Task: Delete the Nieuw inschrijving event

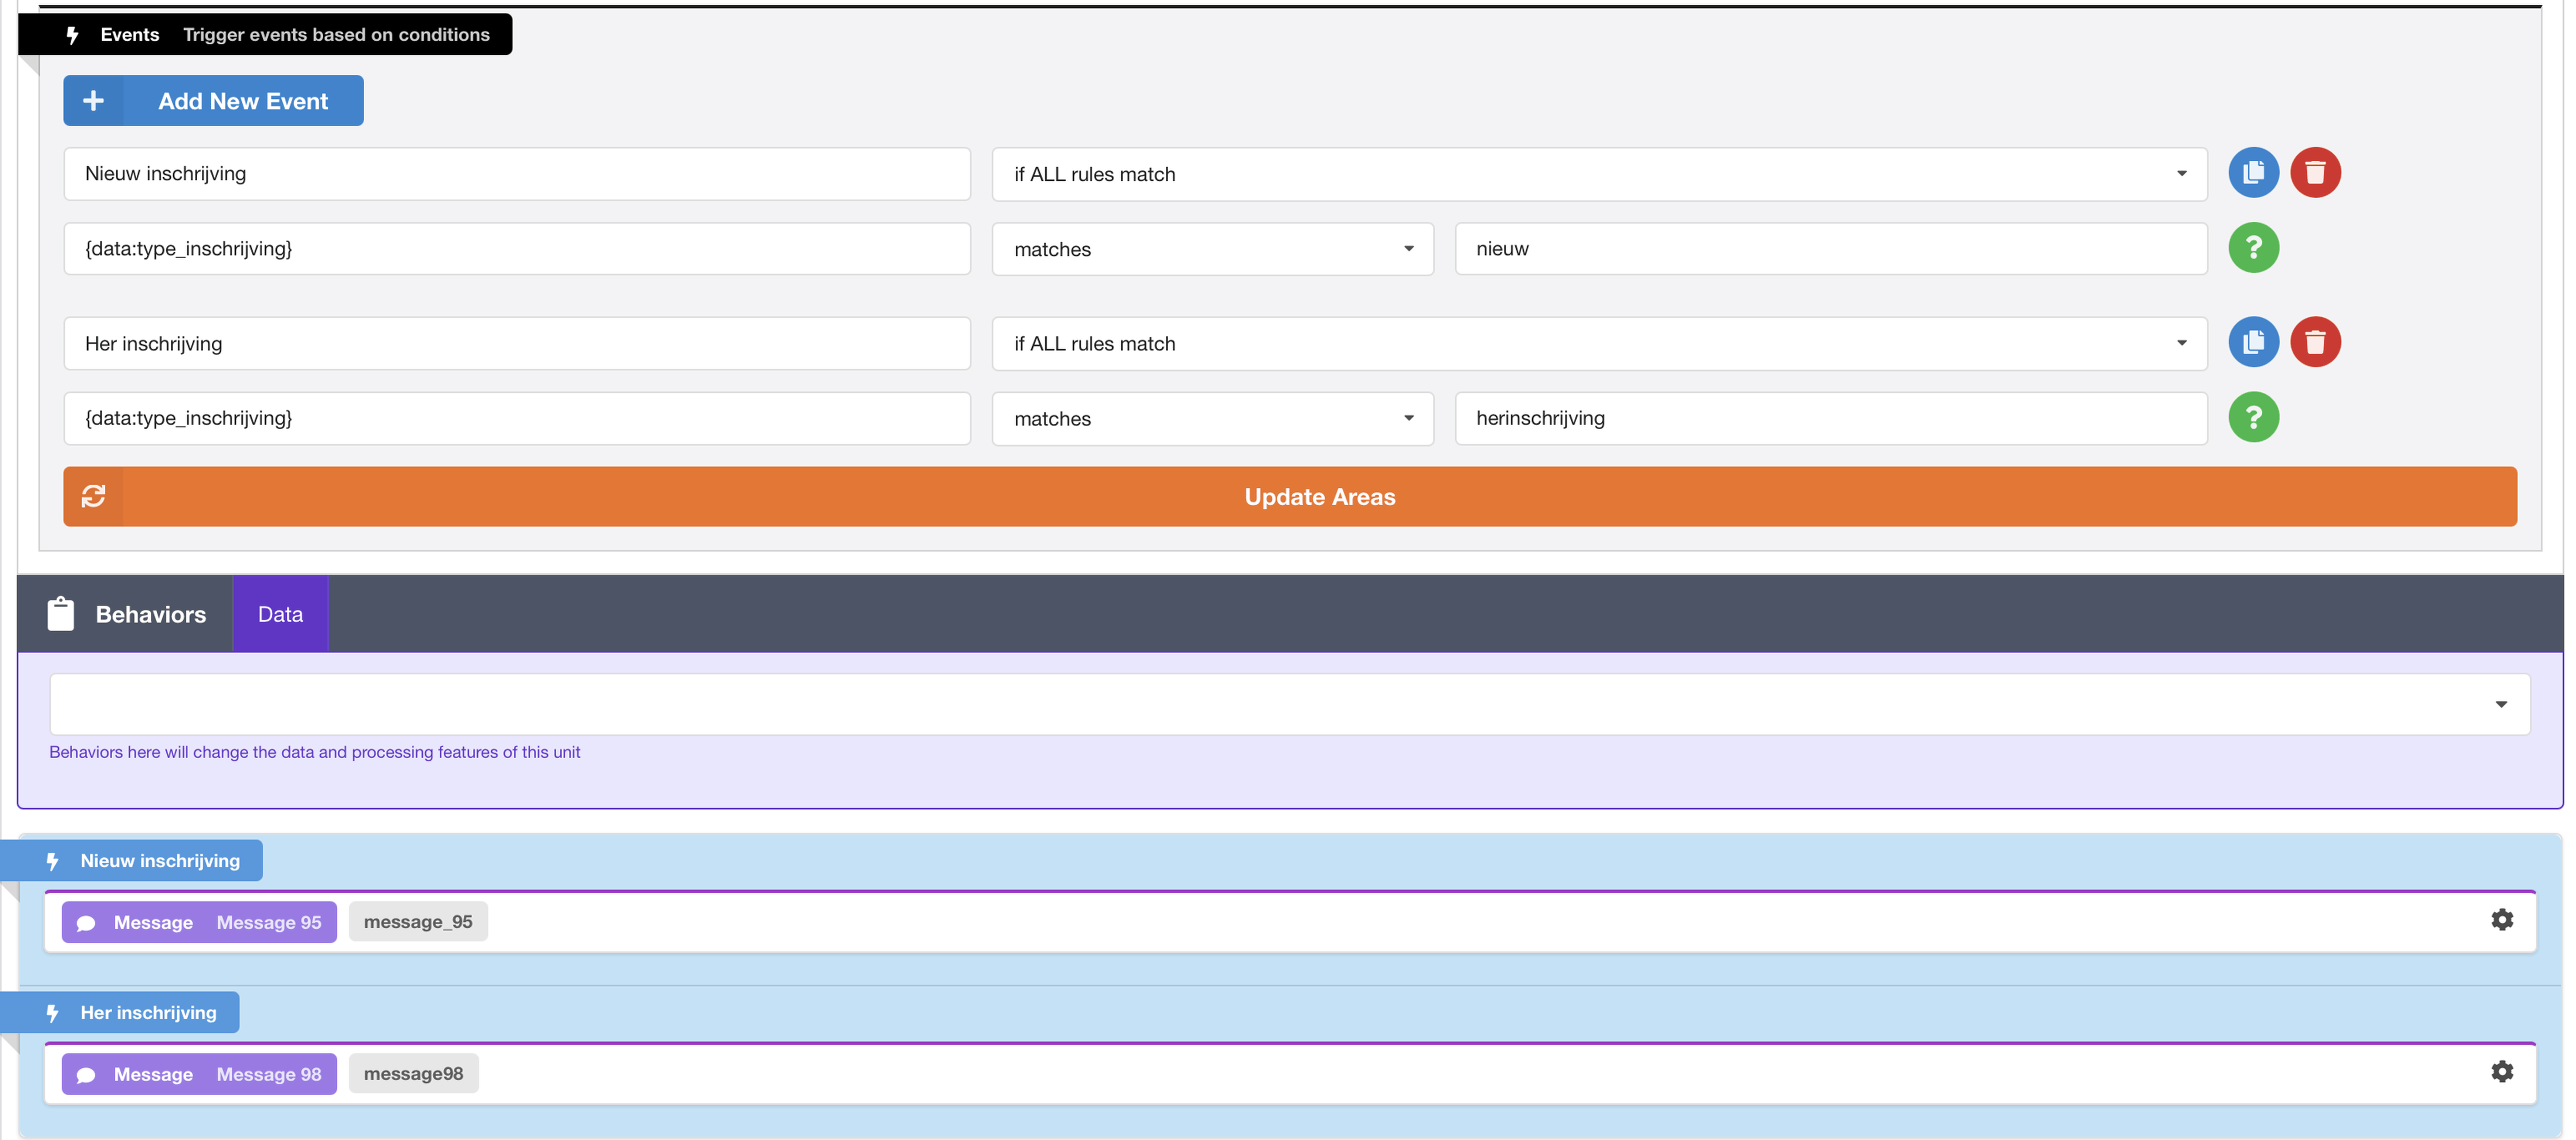Action: (2315, 173)
